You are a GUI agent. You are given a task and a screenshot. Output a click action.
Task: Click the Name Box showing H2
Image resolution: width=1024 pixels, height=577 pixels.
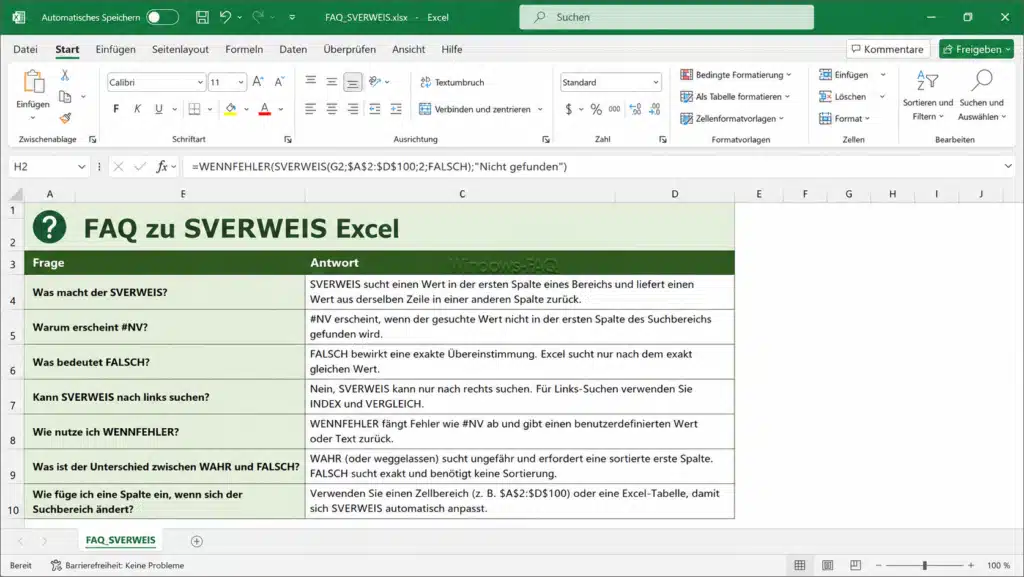(x=49, y=167)
